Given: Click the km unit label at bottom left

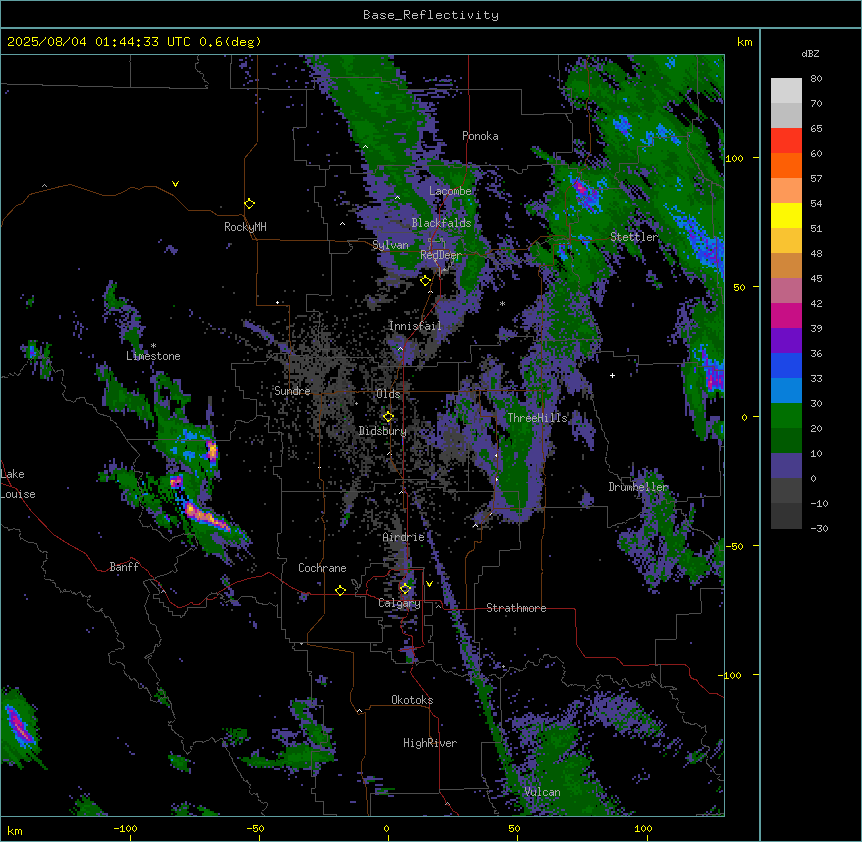Looking at the screenshot, I should click(x=15, y=830).
